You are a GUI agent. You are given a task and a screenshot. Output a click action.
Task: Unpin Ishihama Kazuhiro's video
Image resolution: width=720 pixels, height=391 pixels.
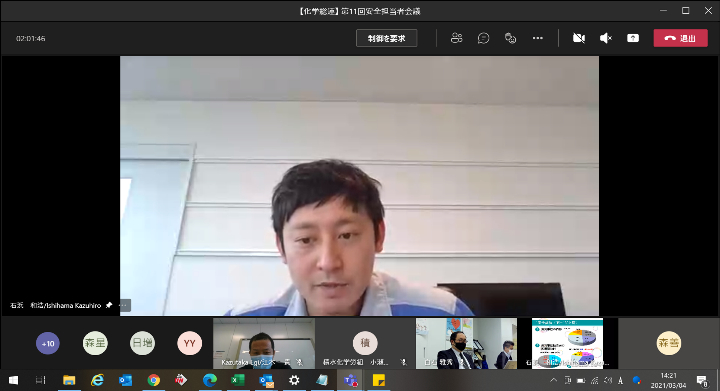coord(109,305)
